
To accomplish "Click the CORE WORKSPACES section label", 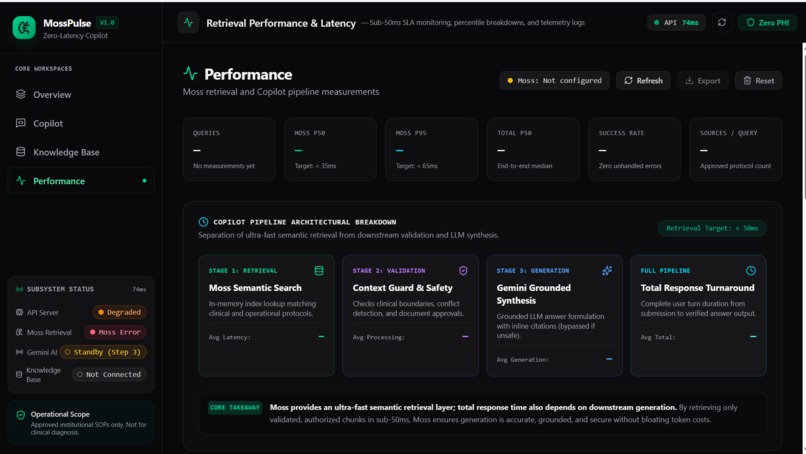I will [x=44, y=68].
